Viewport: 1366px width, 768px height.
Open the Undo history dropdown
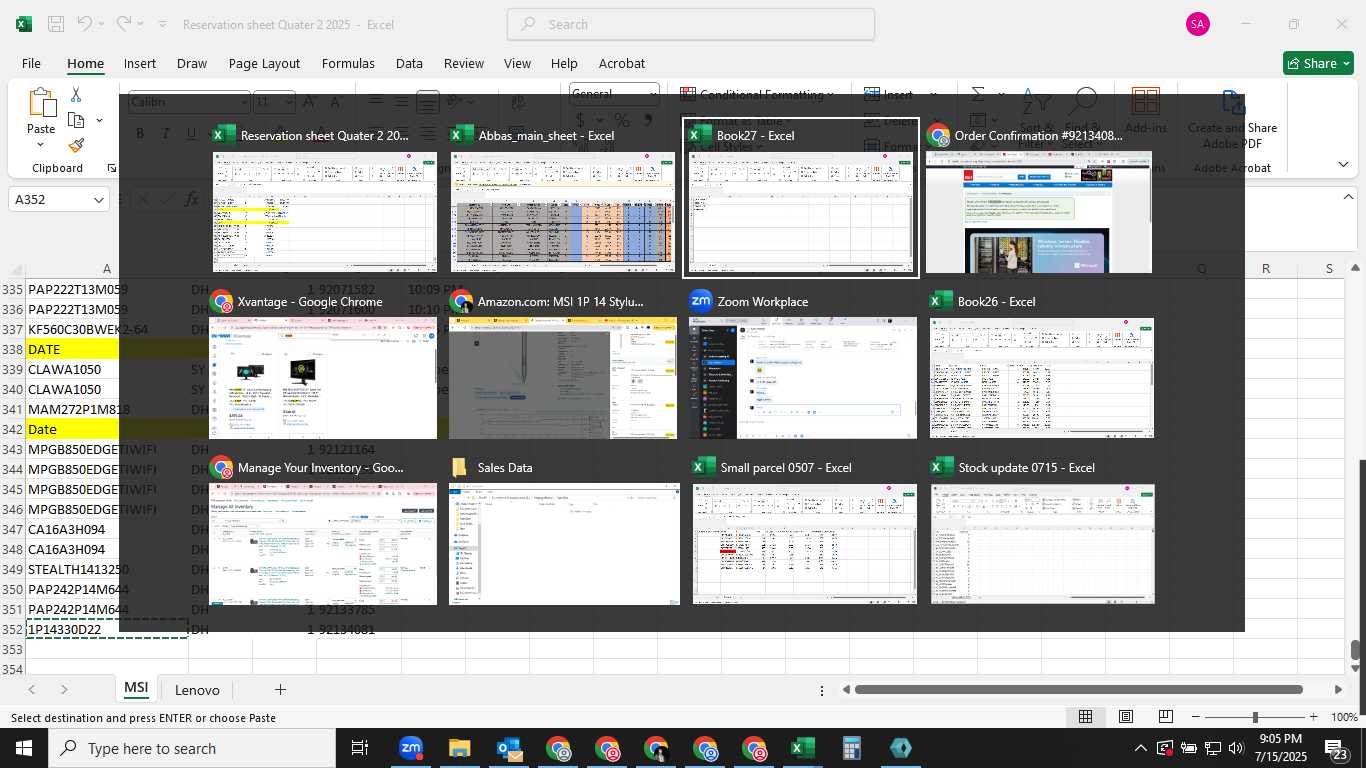click(x=101, y=24)
